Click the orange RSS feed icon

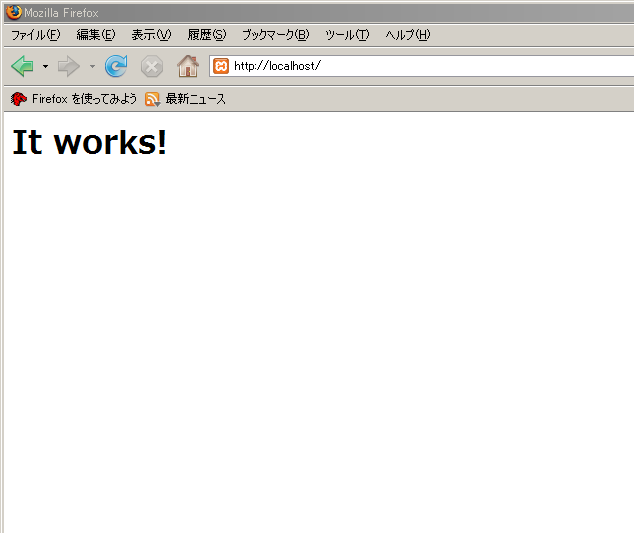[152, 99]
